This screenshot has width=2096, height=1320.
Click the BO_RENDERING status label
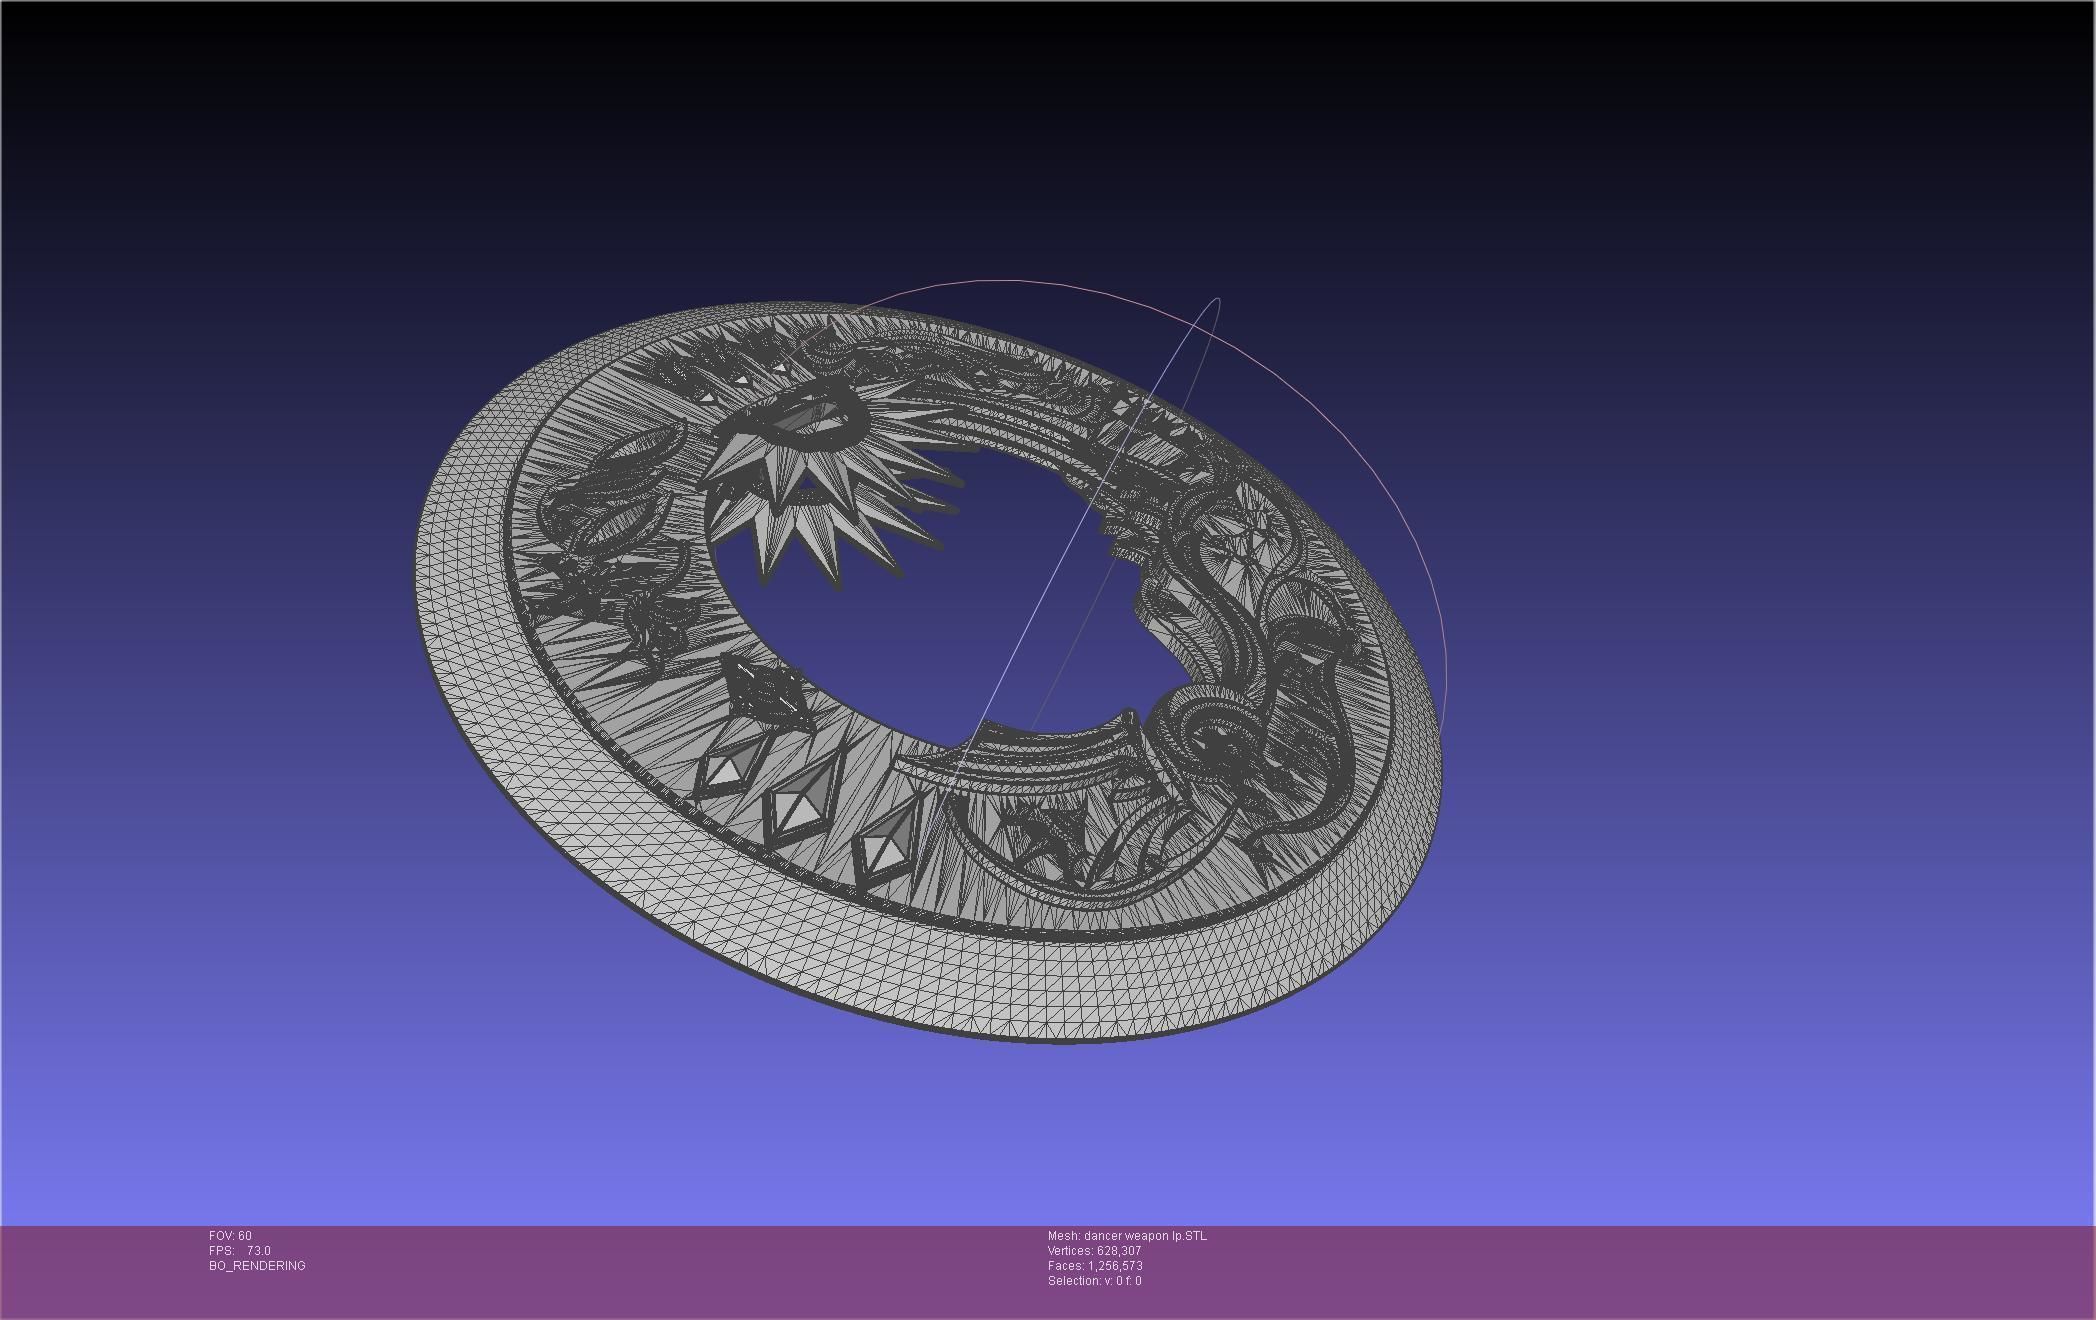click(x=257, y=1266)
